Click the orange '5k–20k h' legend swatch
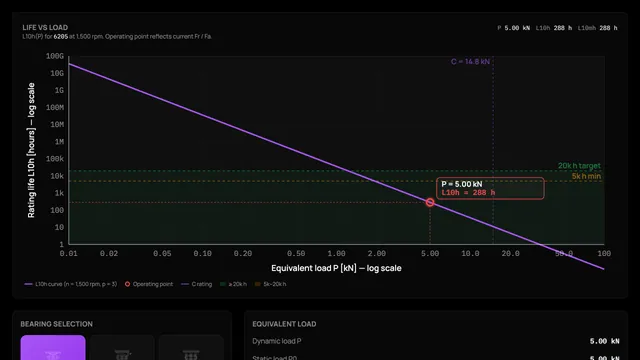 [258, 284]
